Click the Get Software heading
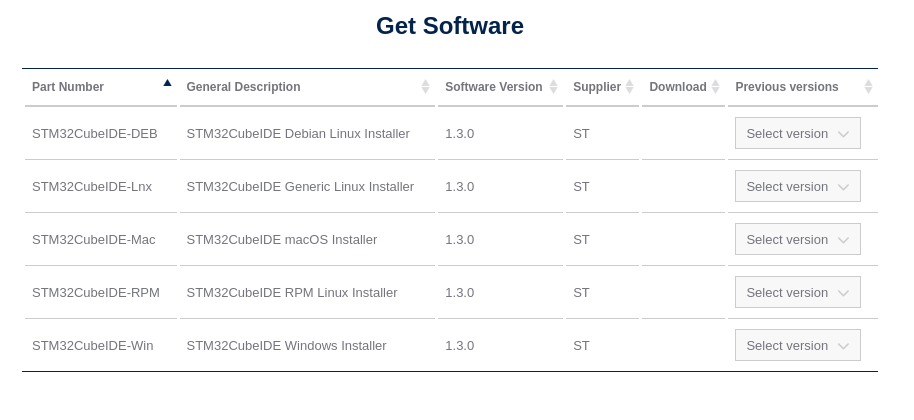The height and width of the screenshot is (420, 914). click(x=449, y=26)
